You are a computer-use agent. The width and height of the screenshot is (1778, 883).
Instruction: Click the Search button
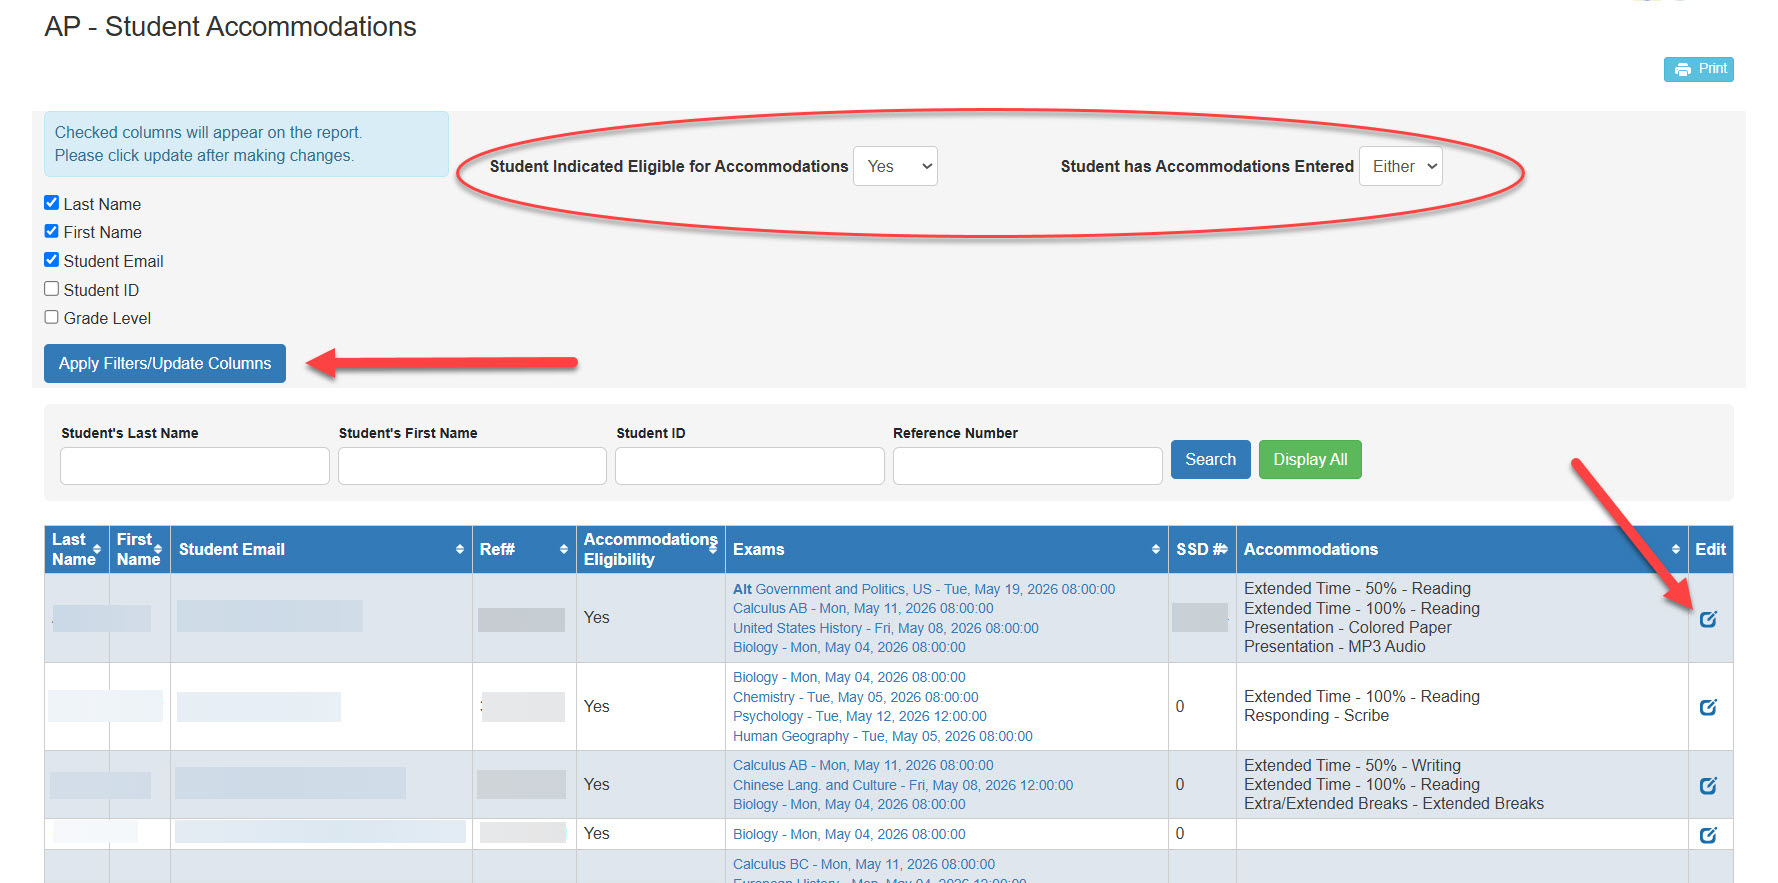pos(1210,459)
